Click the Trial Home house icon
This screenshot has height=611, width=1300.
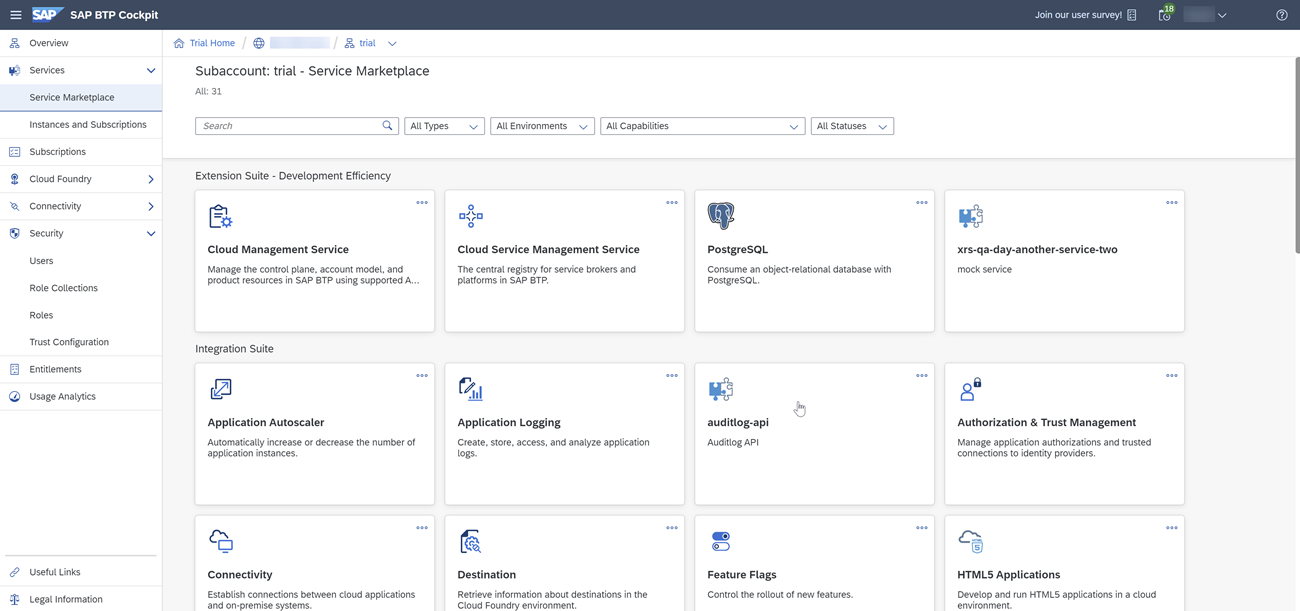click(x=179, y=43)
